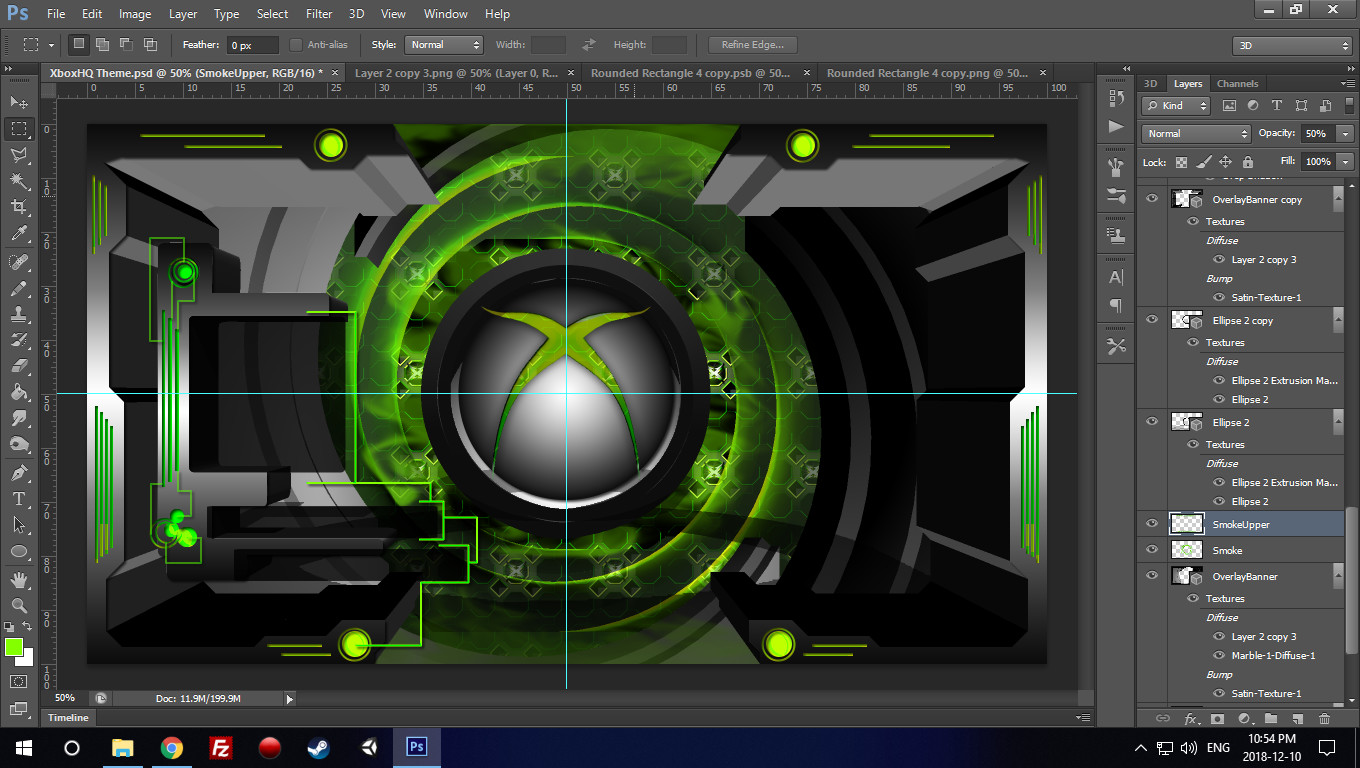Select the History Brush tool

pyautogui.click(x=19, y=340)
